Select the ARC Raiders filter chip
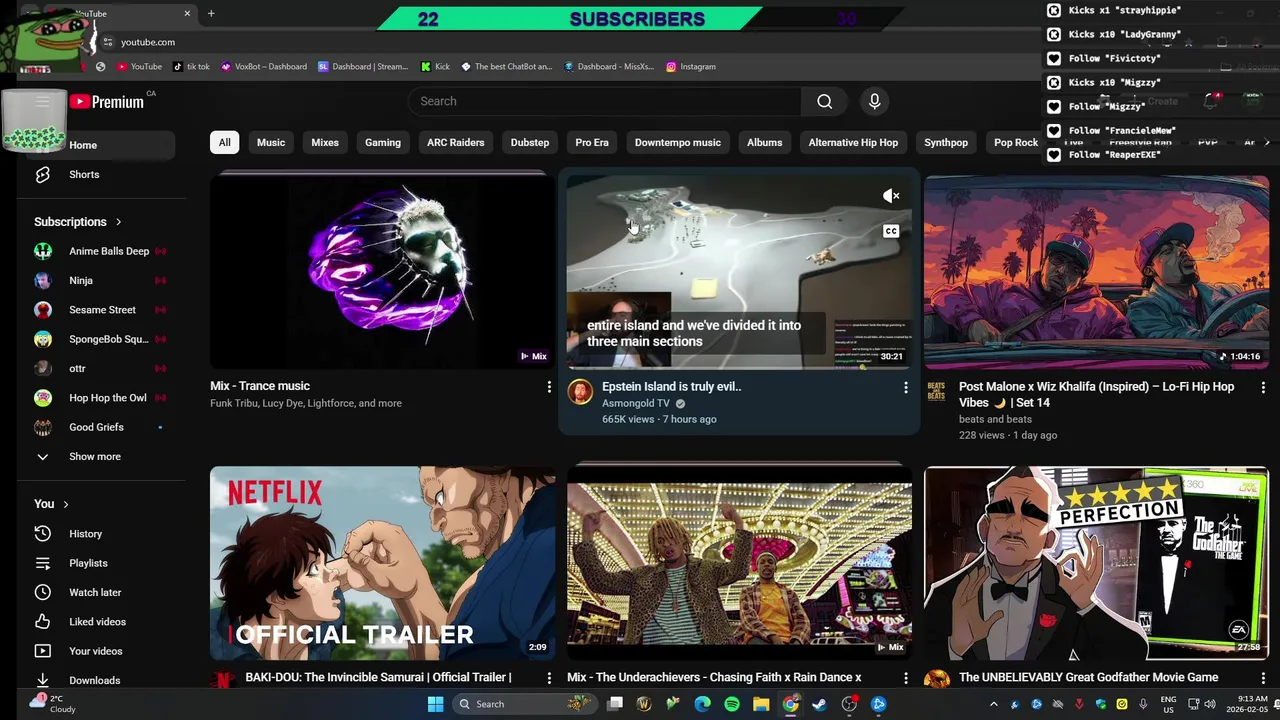This screenshot has height=720, width=1280. pos(455,142)
